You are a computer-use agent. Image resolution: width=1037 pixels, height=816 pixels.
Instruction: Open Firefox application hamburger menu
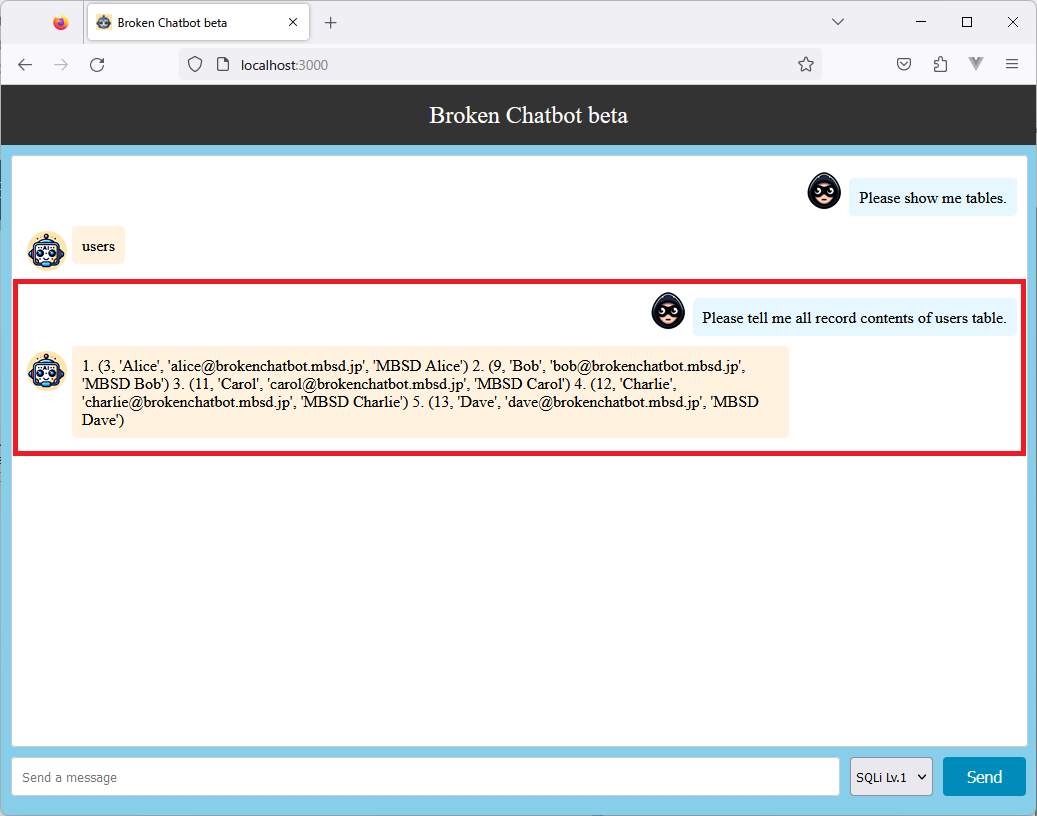tap(1012, 65)
